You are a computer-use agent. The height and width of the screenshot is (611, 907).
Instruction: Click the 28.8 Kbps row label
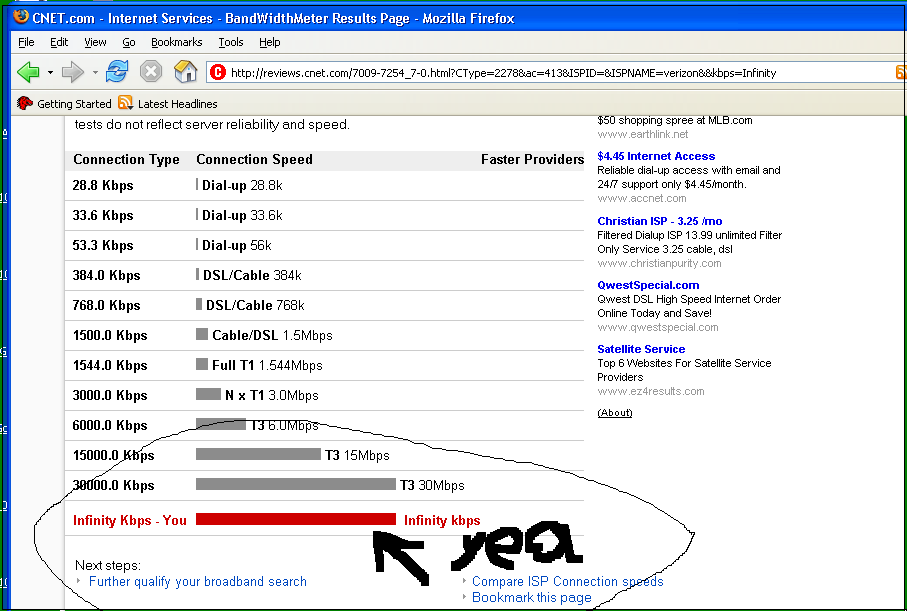[102, 186]
